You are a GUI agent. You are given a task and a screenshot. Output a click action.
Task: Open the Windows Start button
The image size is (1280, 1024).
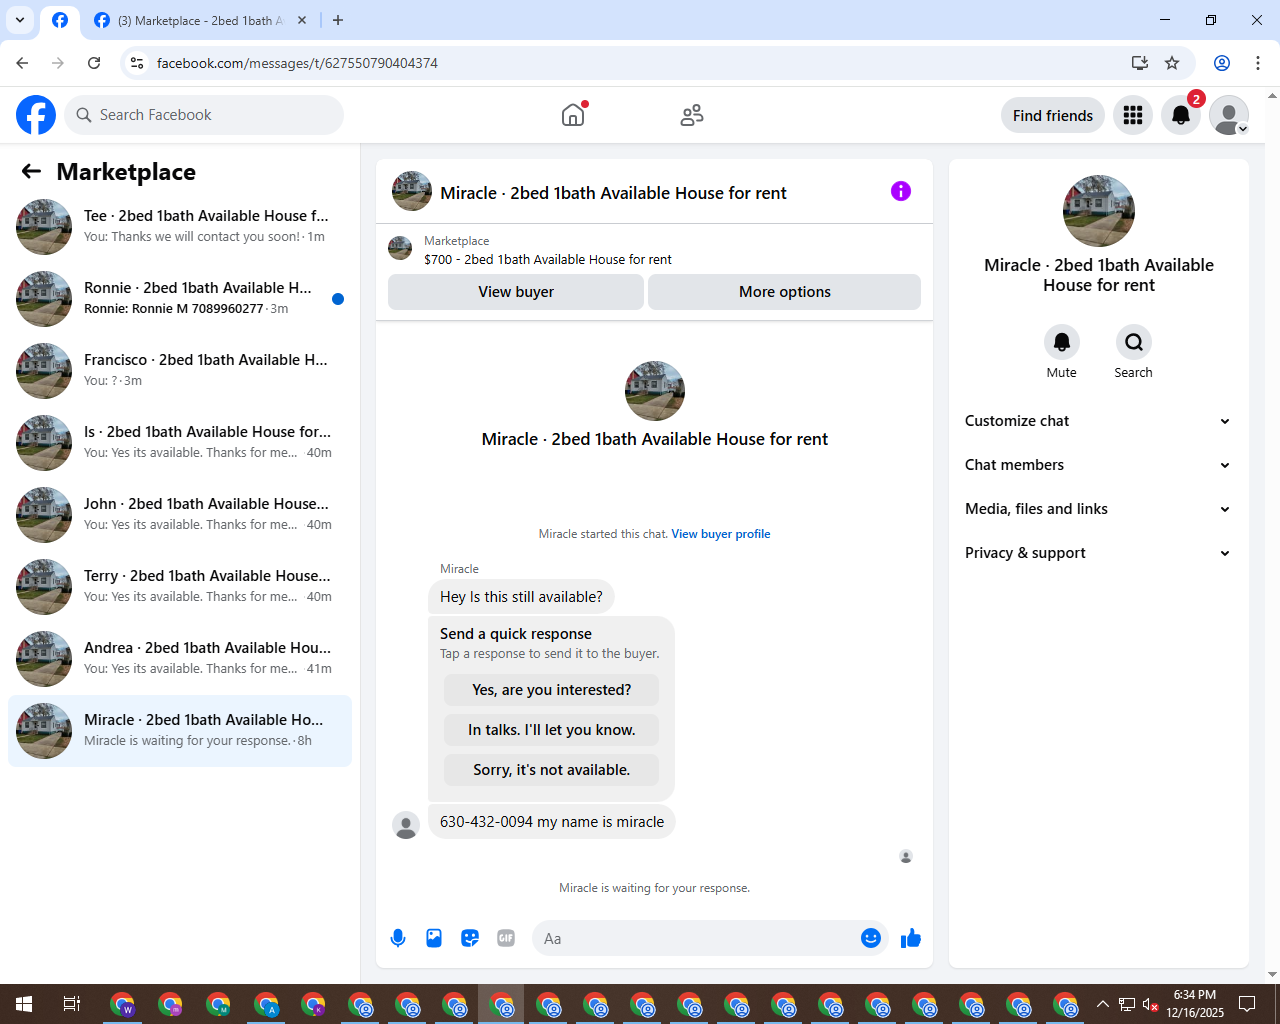pyautogui.click(x=24, y=1004)
